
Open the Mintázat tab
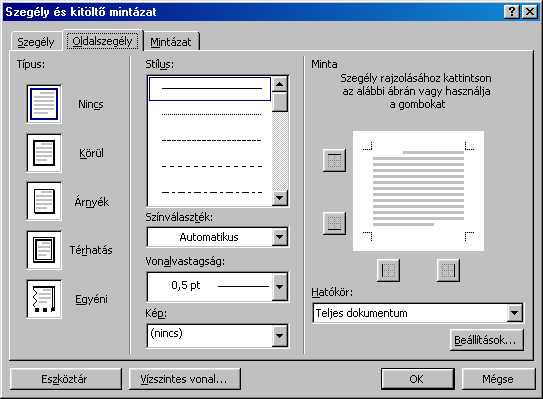click(x=171, y=42)
